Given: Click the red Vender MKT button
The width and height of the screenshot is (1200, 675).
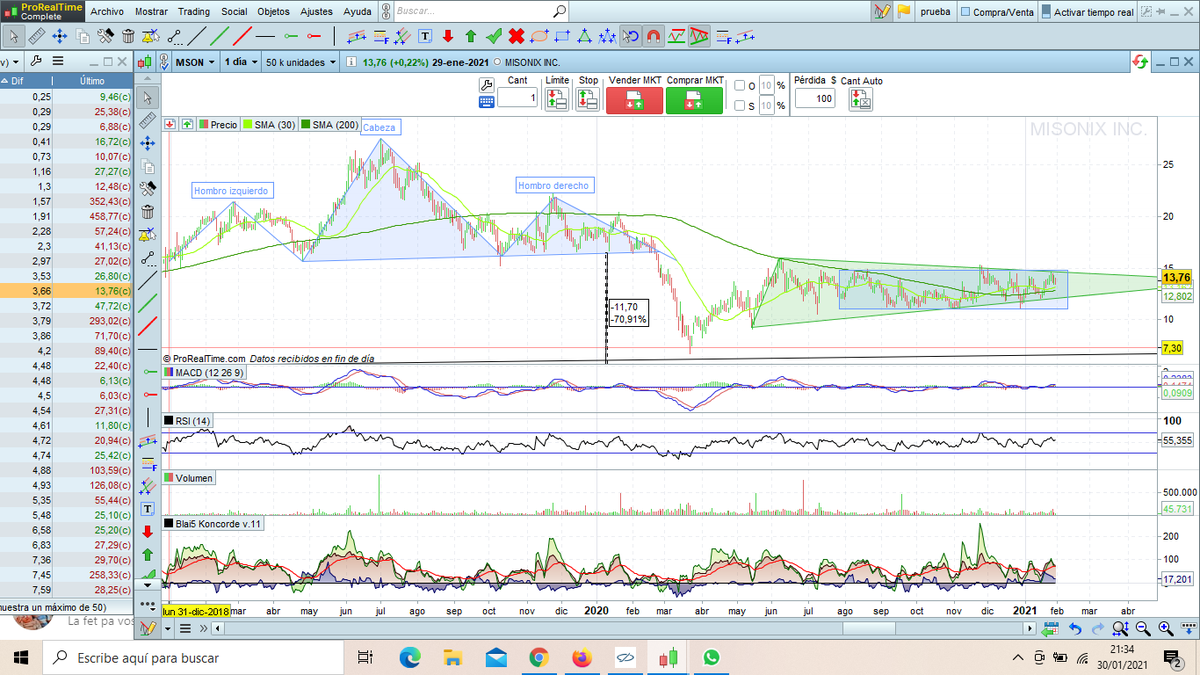Looking at the screenshot, I should pyautogui.click(x=635, y=100).
